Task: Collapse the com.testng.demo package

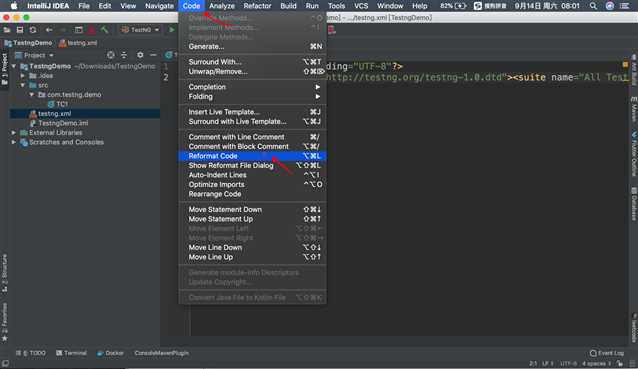Action: [32, 95]
